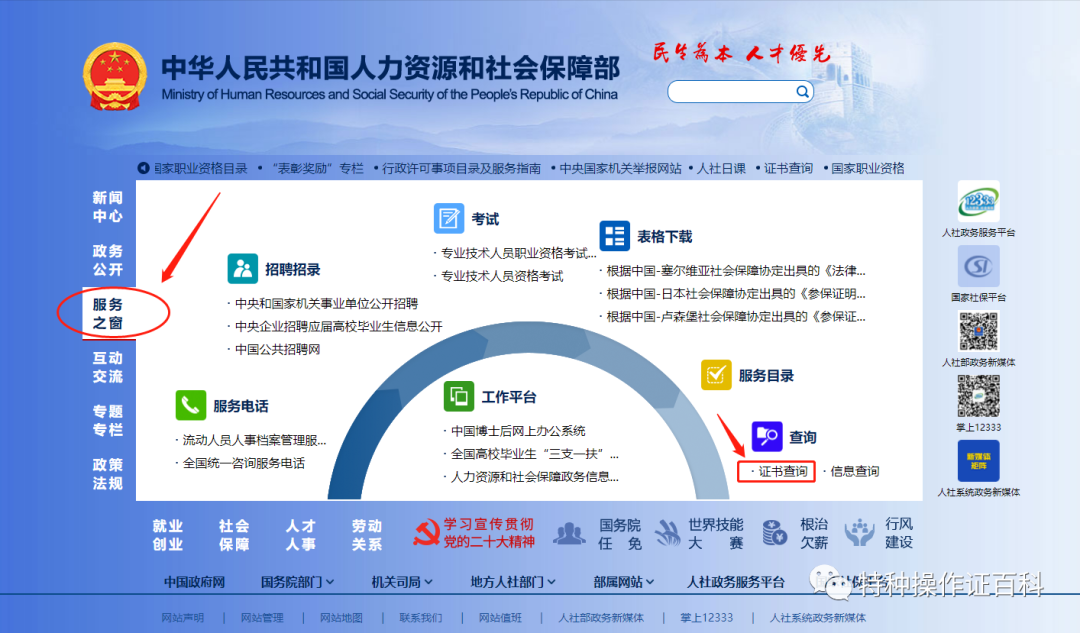Select the 服务之窗 side tab

108,313
